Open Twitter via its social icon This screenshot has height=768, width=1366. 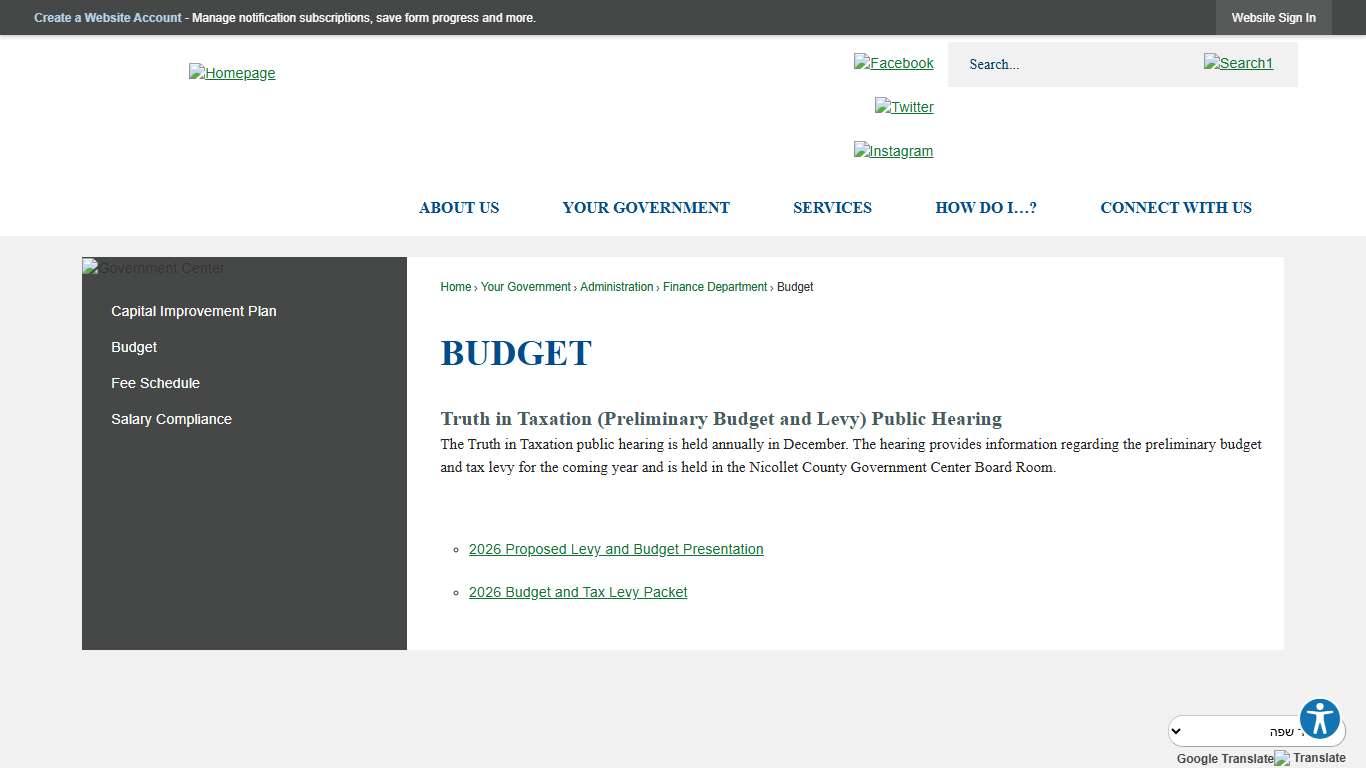[x=904, y=107]
